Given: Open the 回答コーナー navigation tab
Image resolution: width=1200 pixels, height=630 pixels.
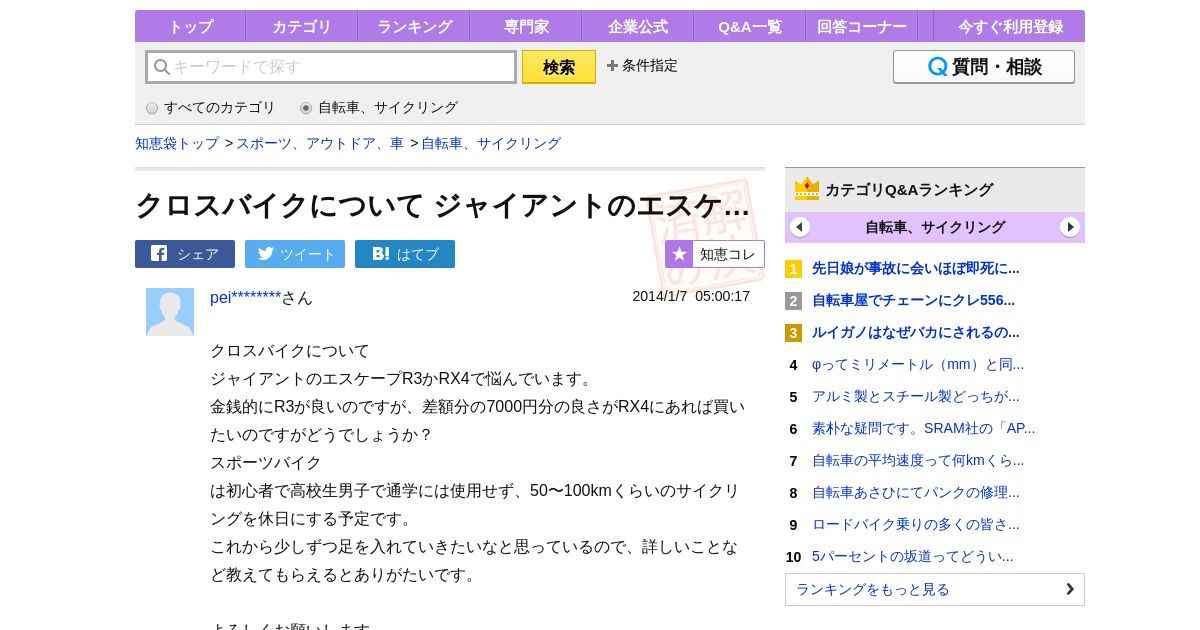Looking at the screenshot, I should click(x=862, y=27).
